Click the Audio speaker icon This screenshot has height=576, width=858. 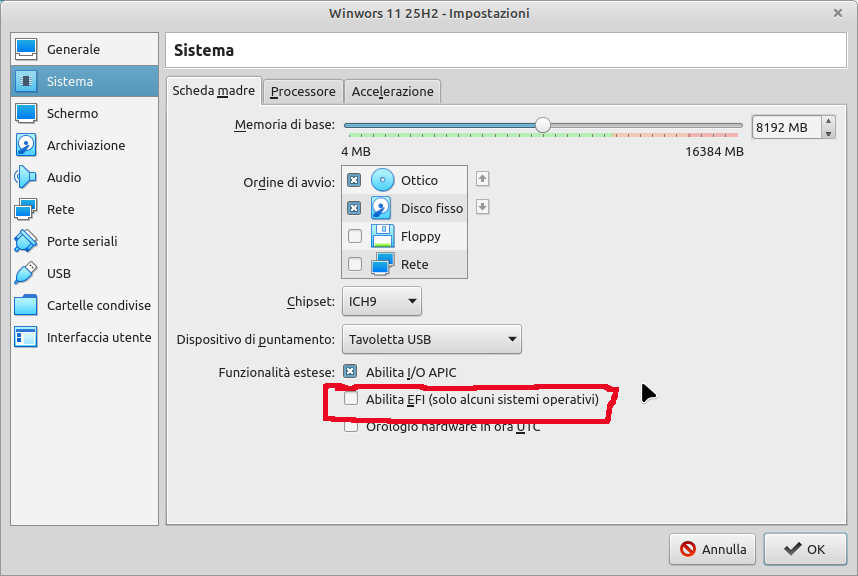click(26, 177)
